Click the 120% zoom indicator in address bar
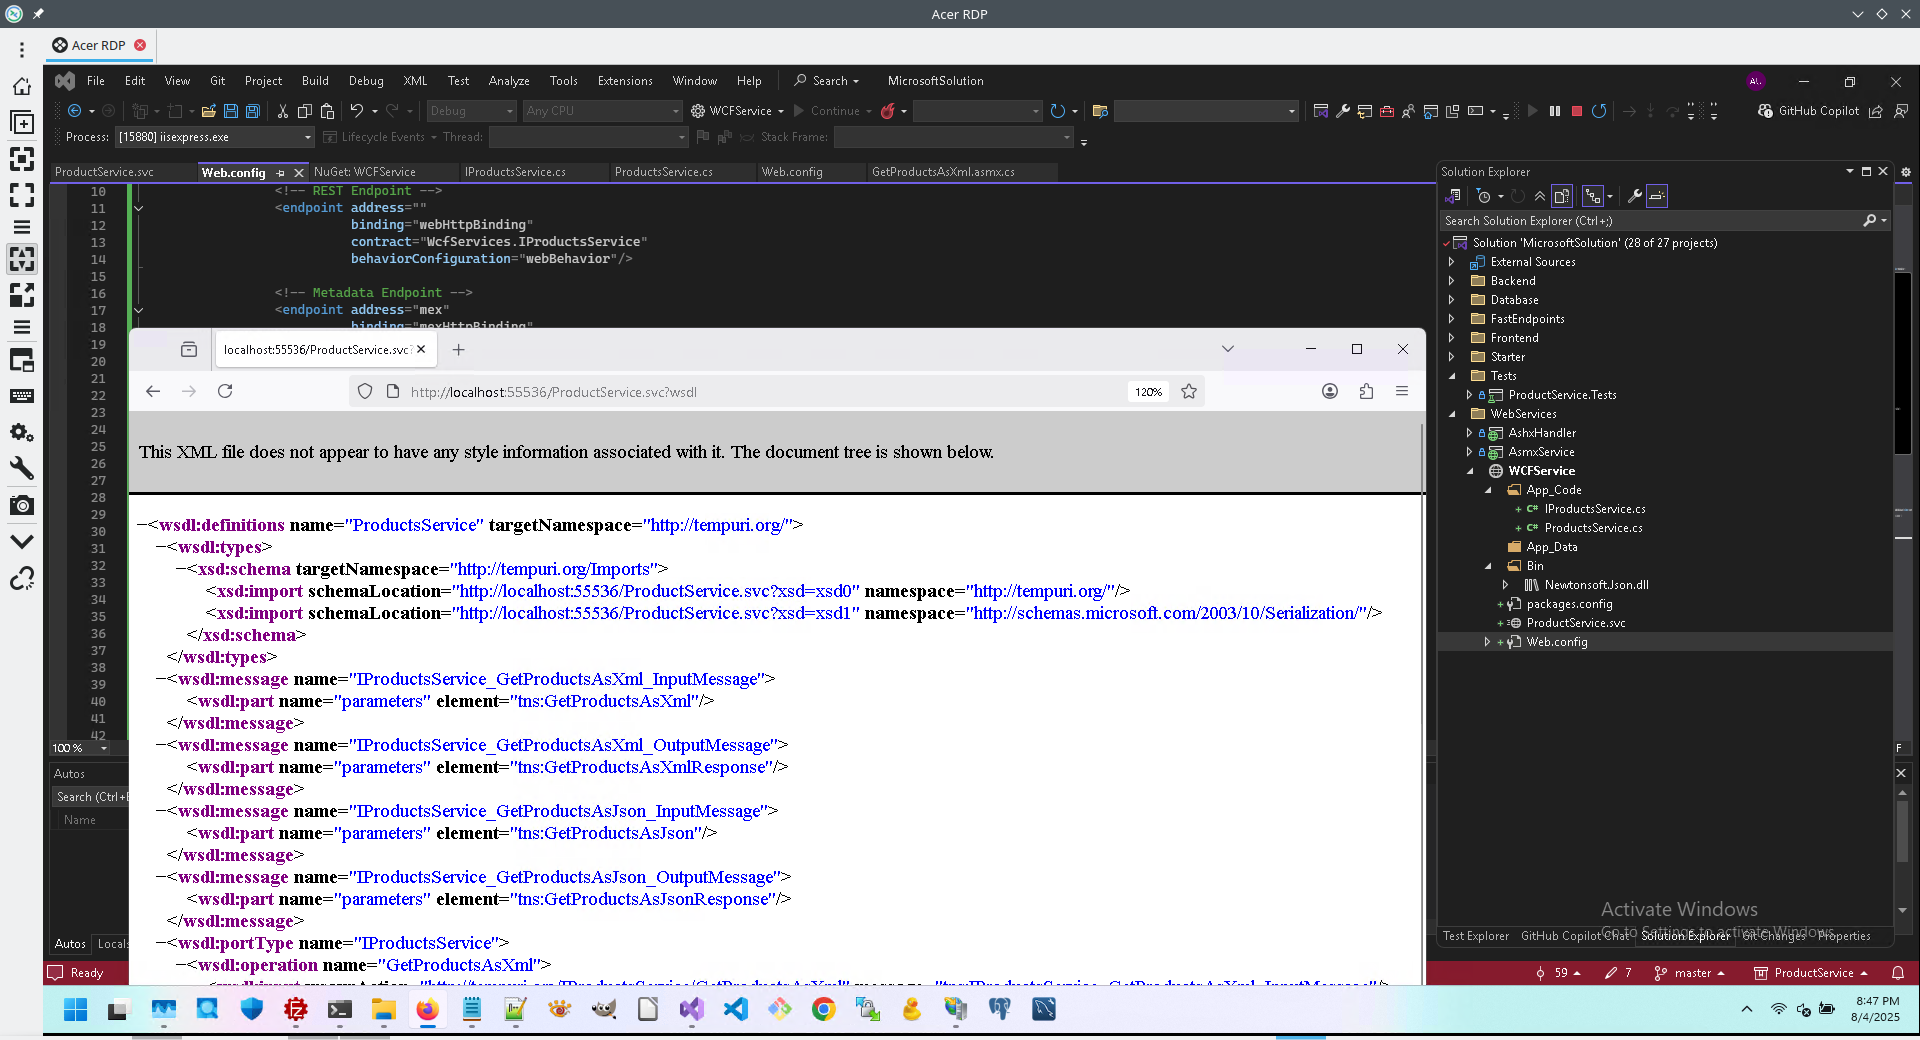 pos(1148,392)
